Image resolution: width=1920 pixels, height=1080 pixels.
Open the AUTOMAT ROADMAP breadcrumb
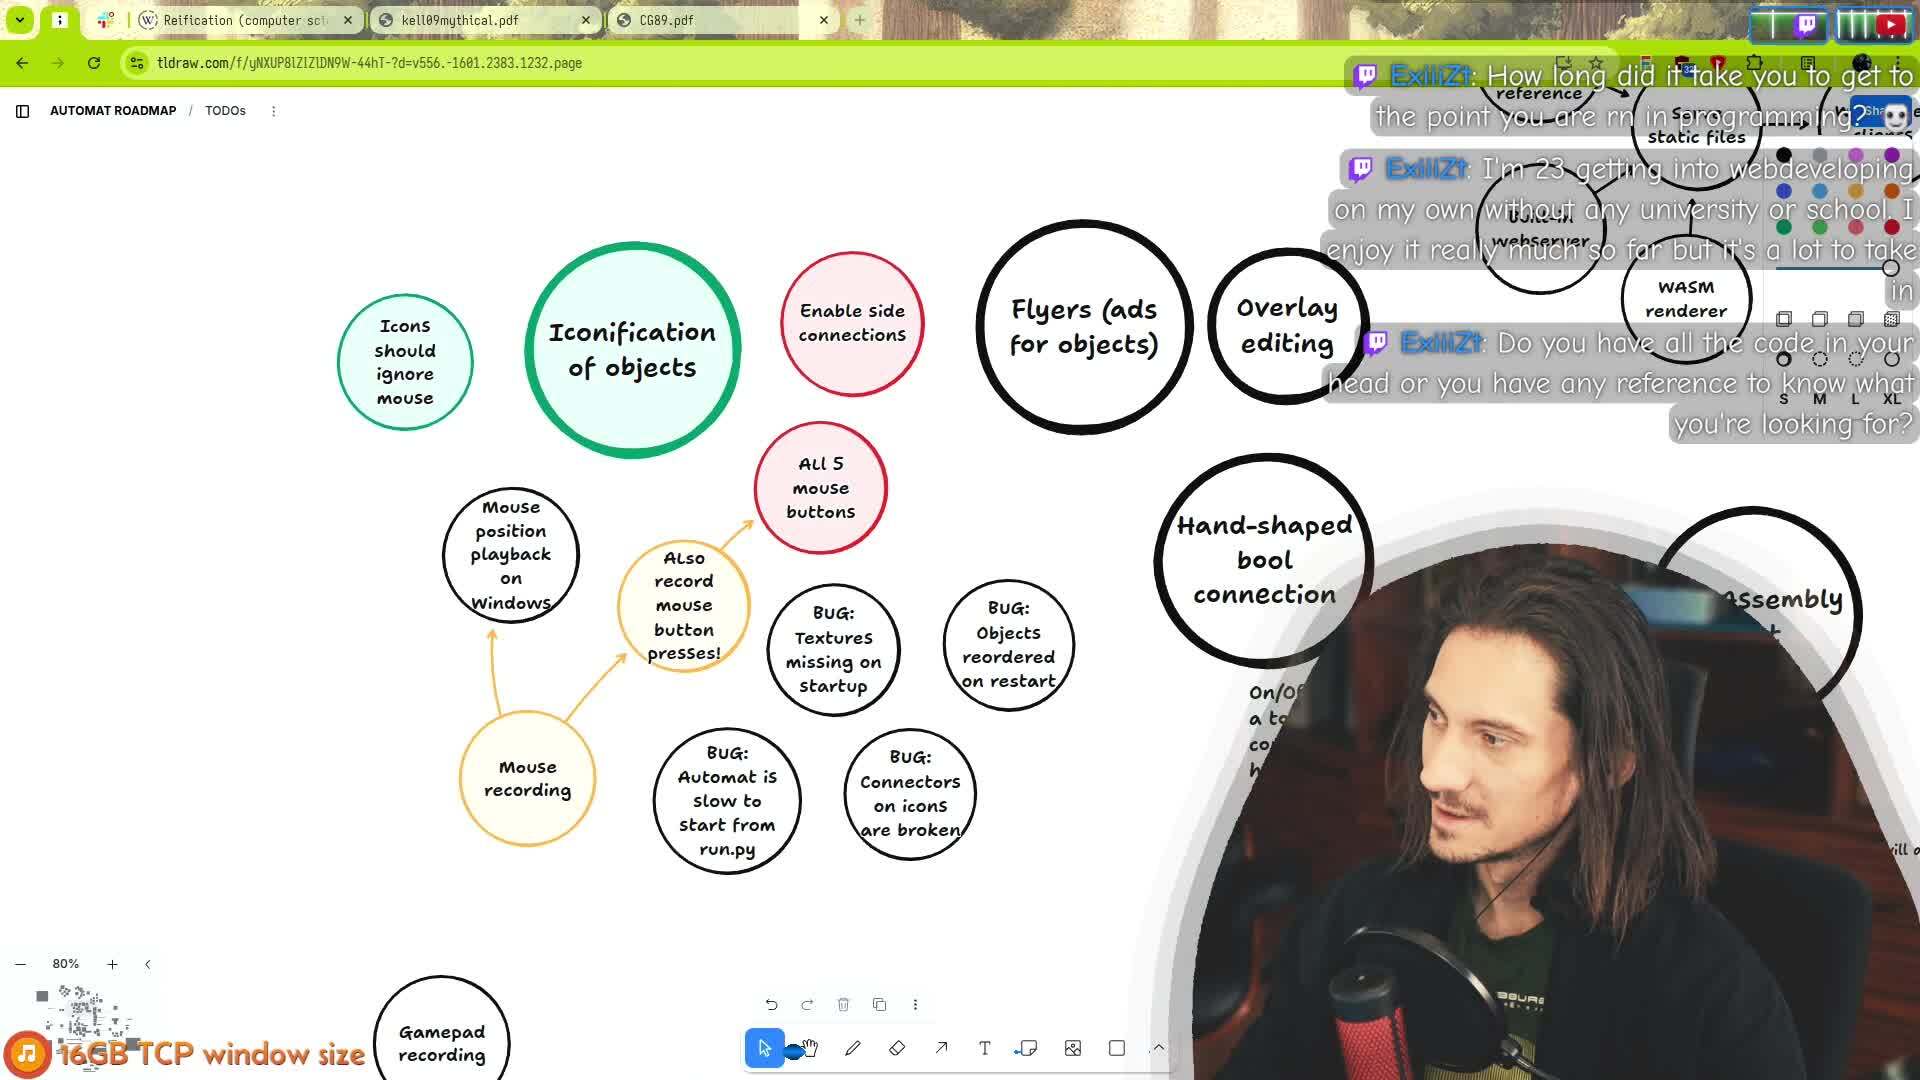point(113,111)
